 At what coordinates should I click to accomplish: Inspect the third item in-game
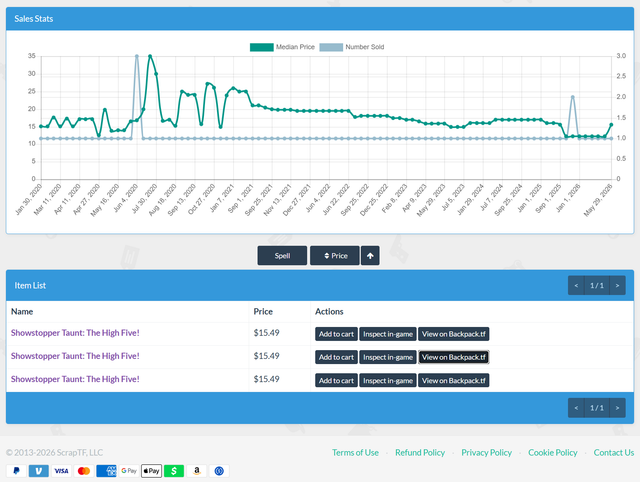click(x=388, y=380)
